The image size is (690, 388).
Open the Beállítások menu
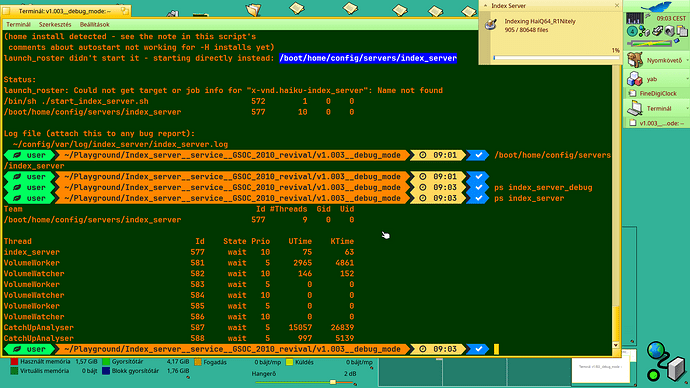tap(95, 25)
